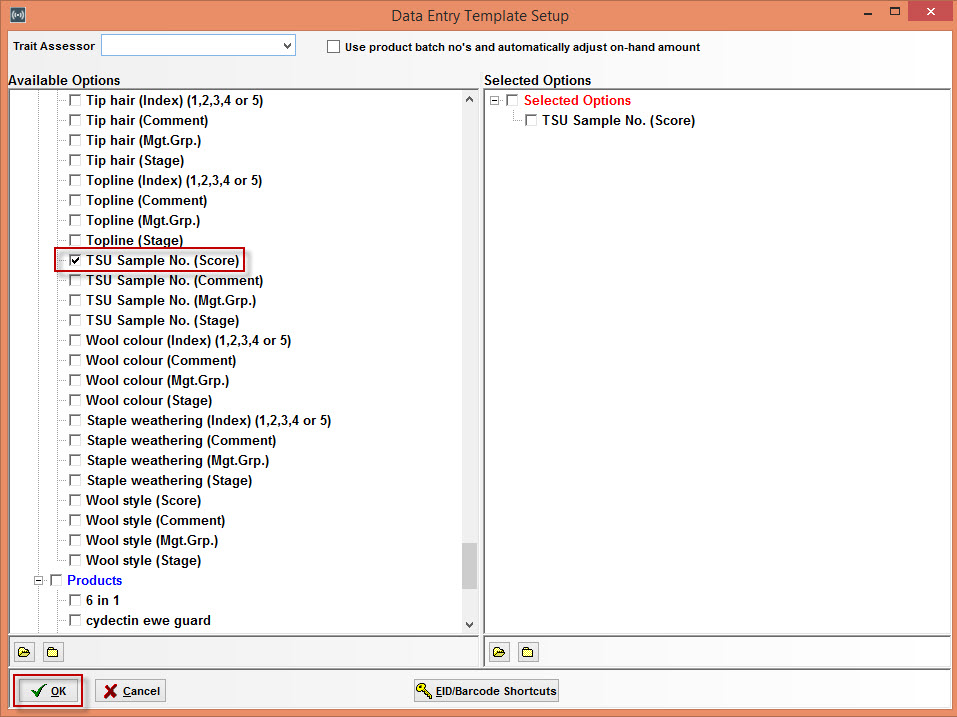Open the Trait Assessor dropdown
957x717 pixels.
(287, 46)
